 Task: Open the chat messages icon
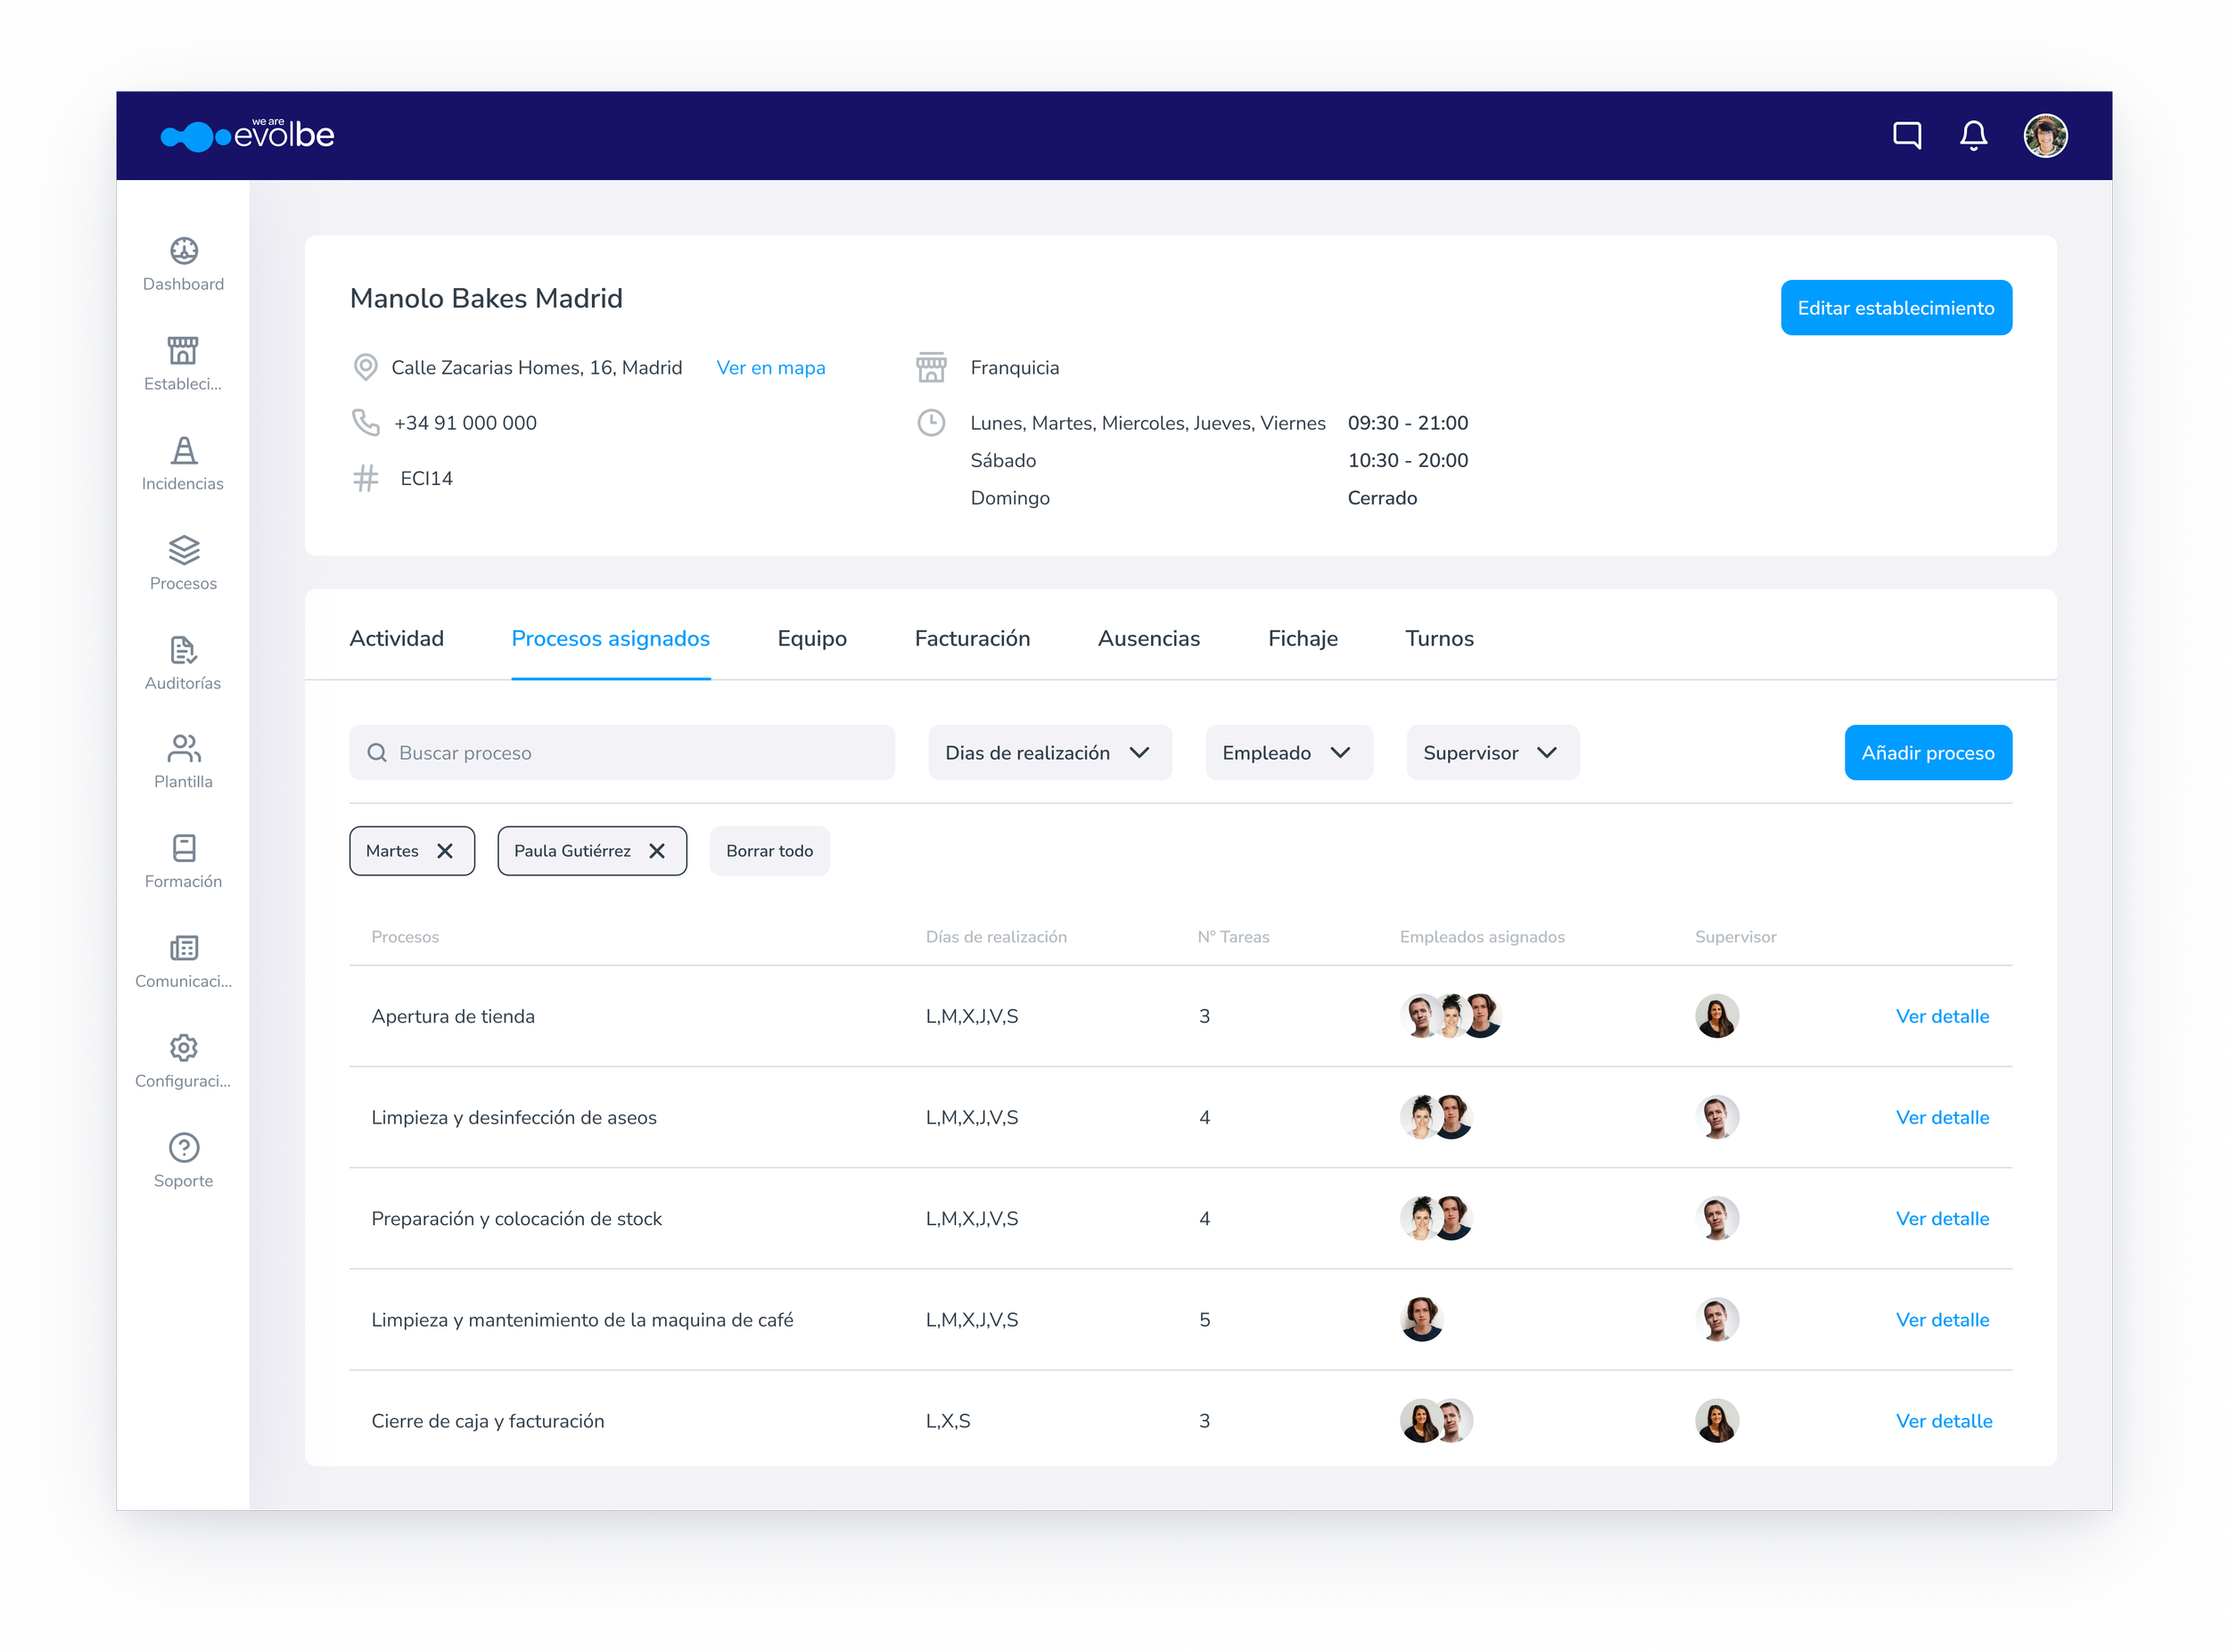point(1907,135)
